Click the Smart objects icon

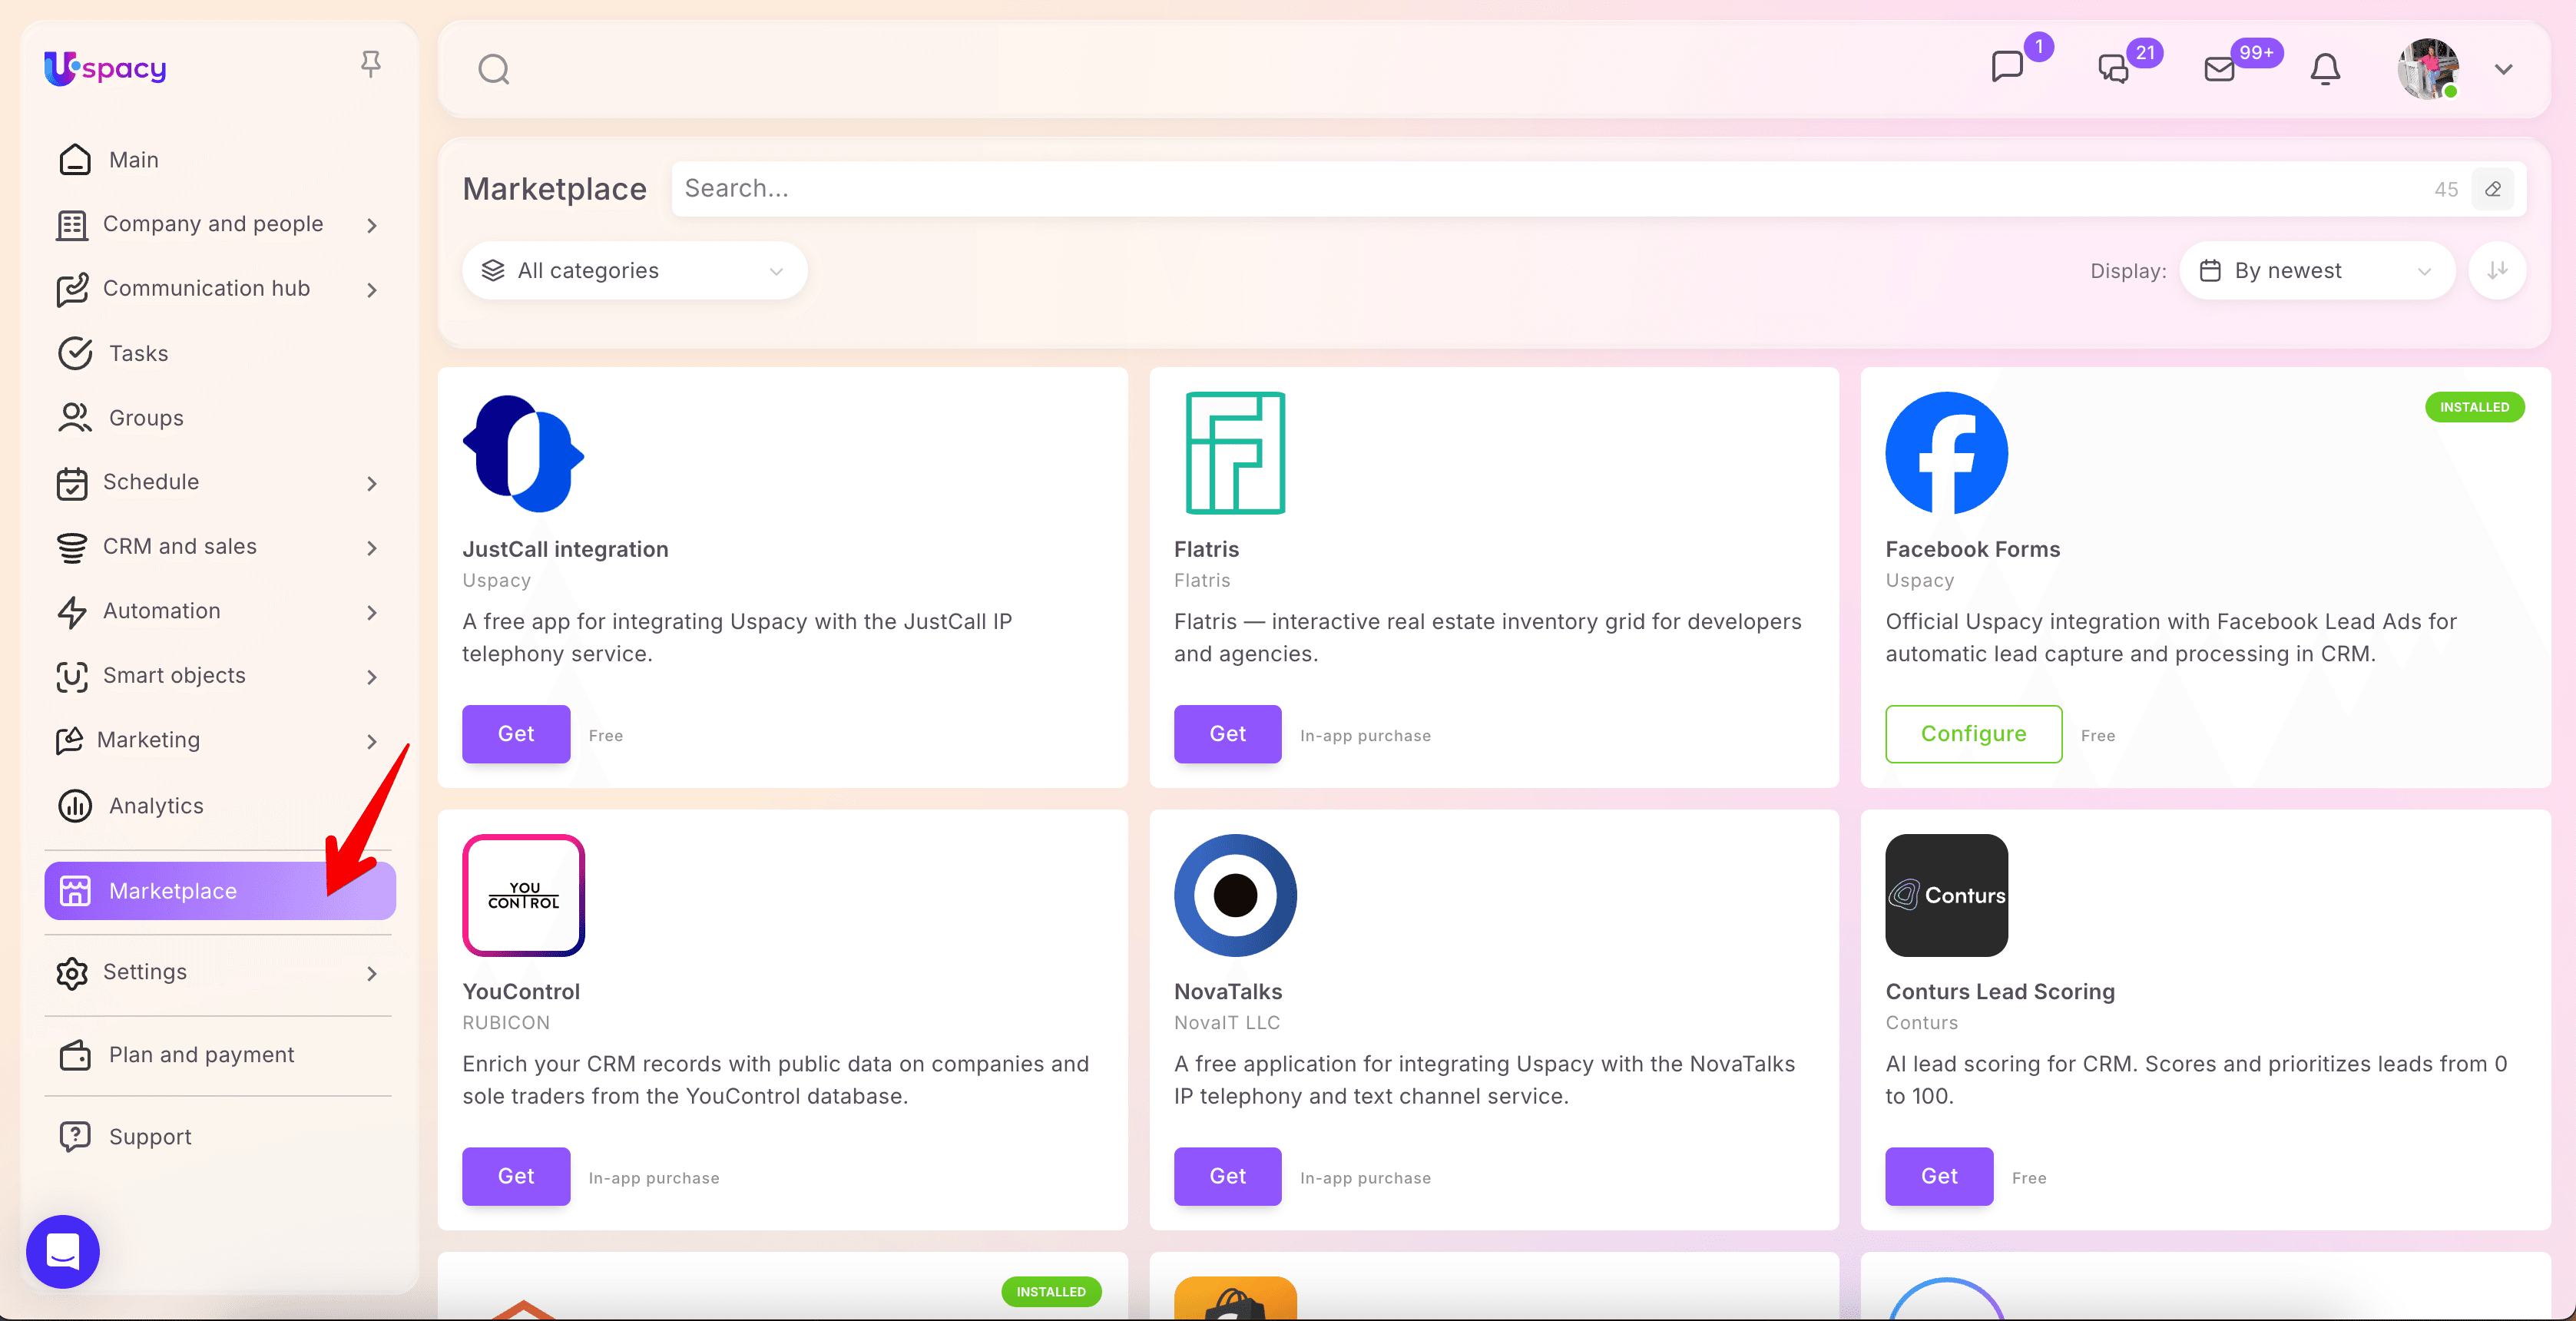point(72,677)
